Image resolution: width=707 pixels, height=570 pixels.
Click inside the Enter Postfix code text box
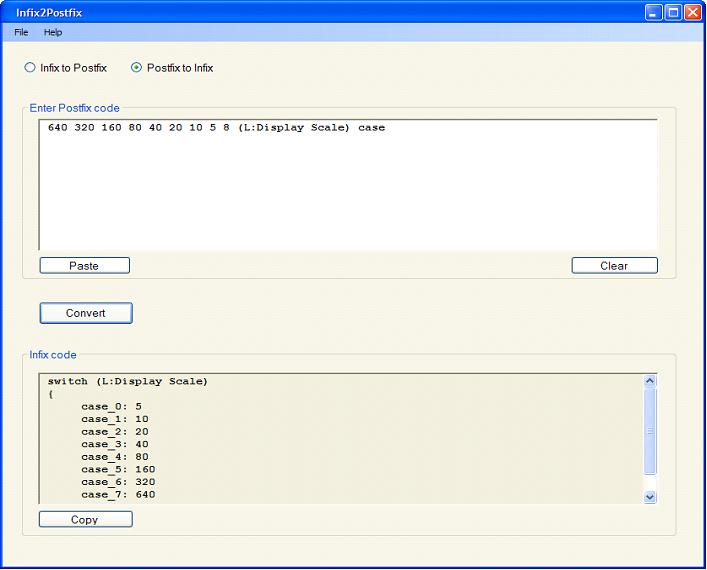348,185
